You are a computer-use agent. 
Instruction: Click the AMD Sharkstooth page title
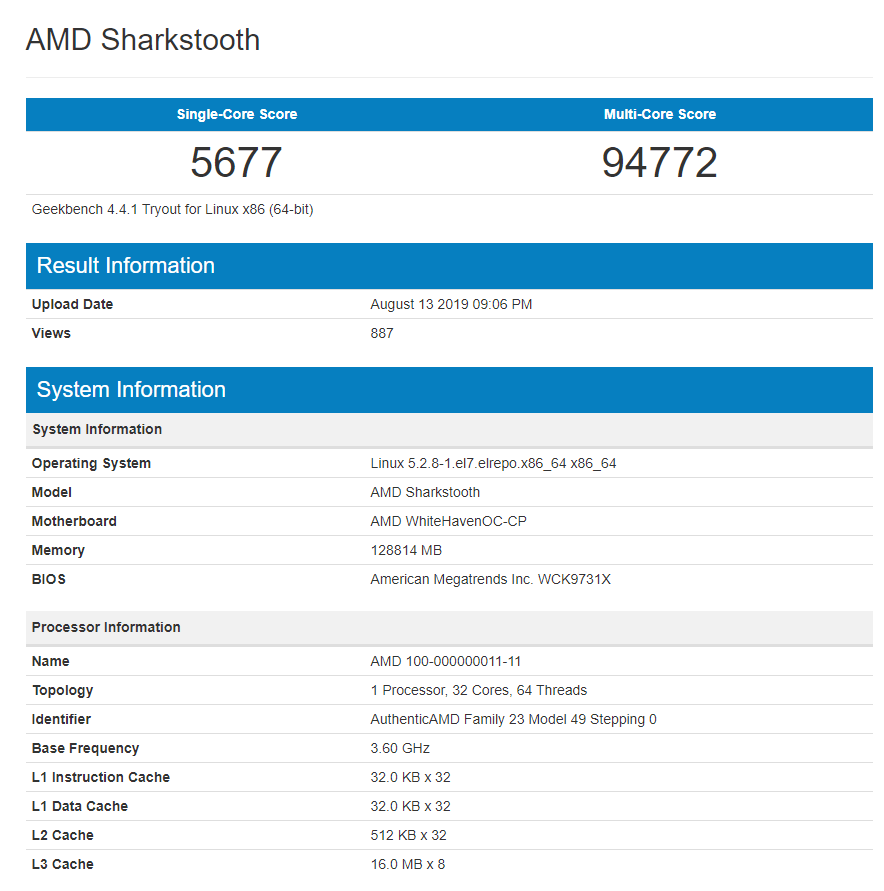143,40
